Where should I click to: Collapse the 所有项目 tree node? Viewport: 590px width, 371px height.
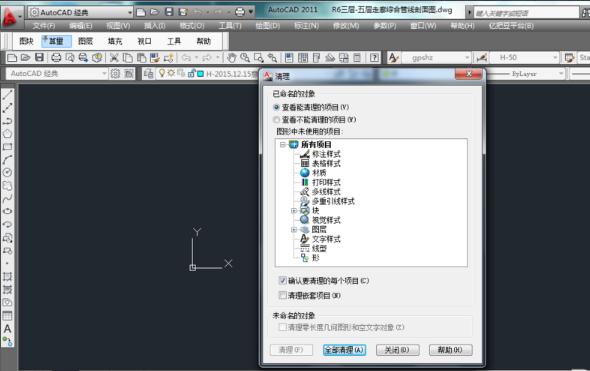[x=282, y=144]
